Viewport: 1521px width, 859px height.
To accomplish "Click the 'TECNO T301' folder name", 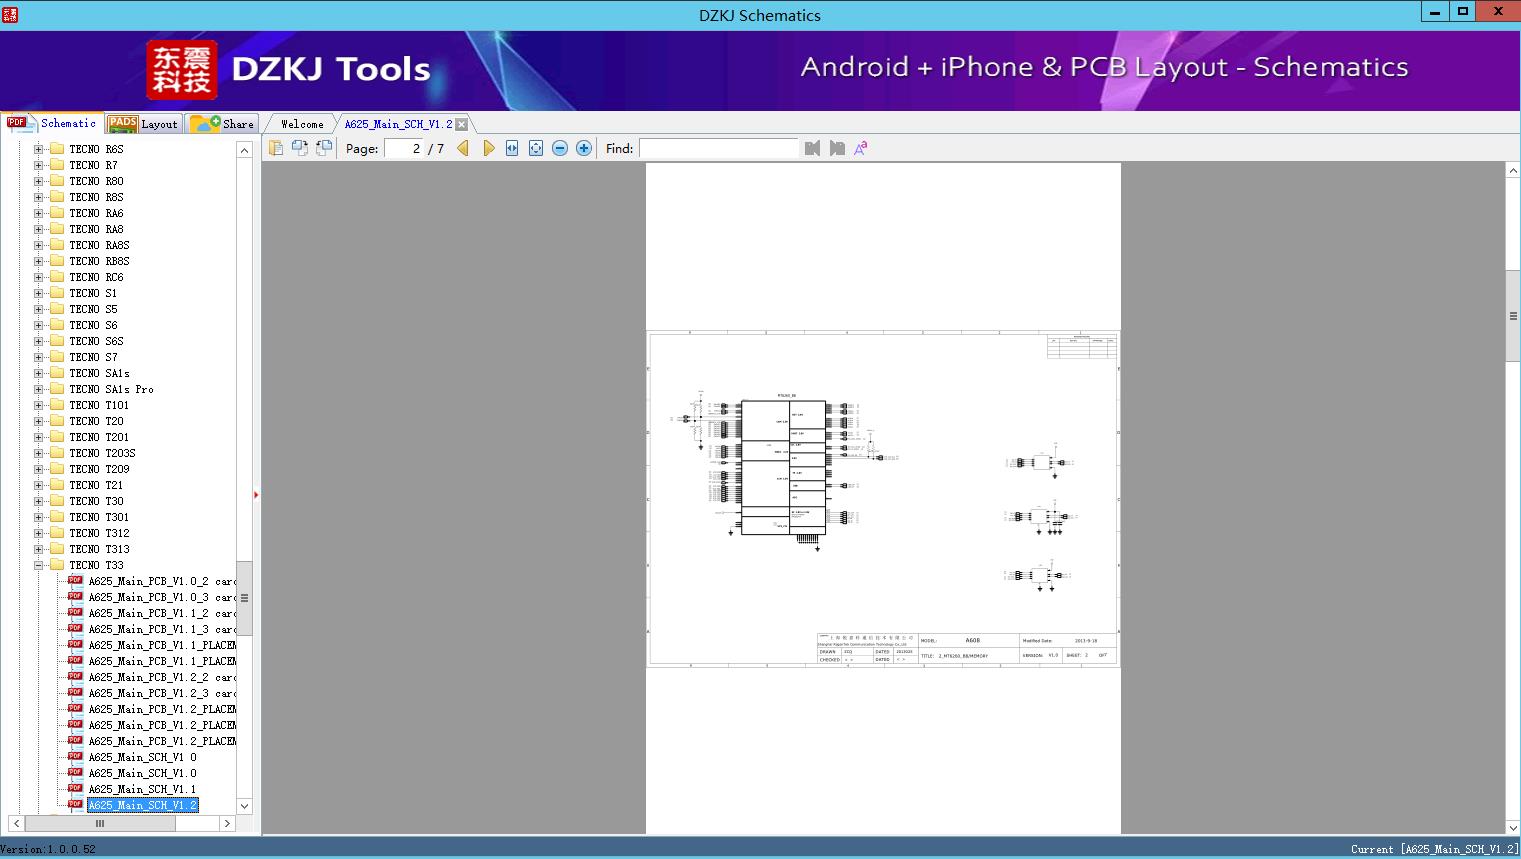I will [x=99, y=517].
